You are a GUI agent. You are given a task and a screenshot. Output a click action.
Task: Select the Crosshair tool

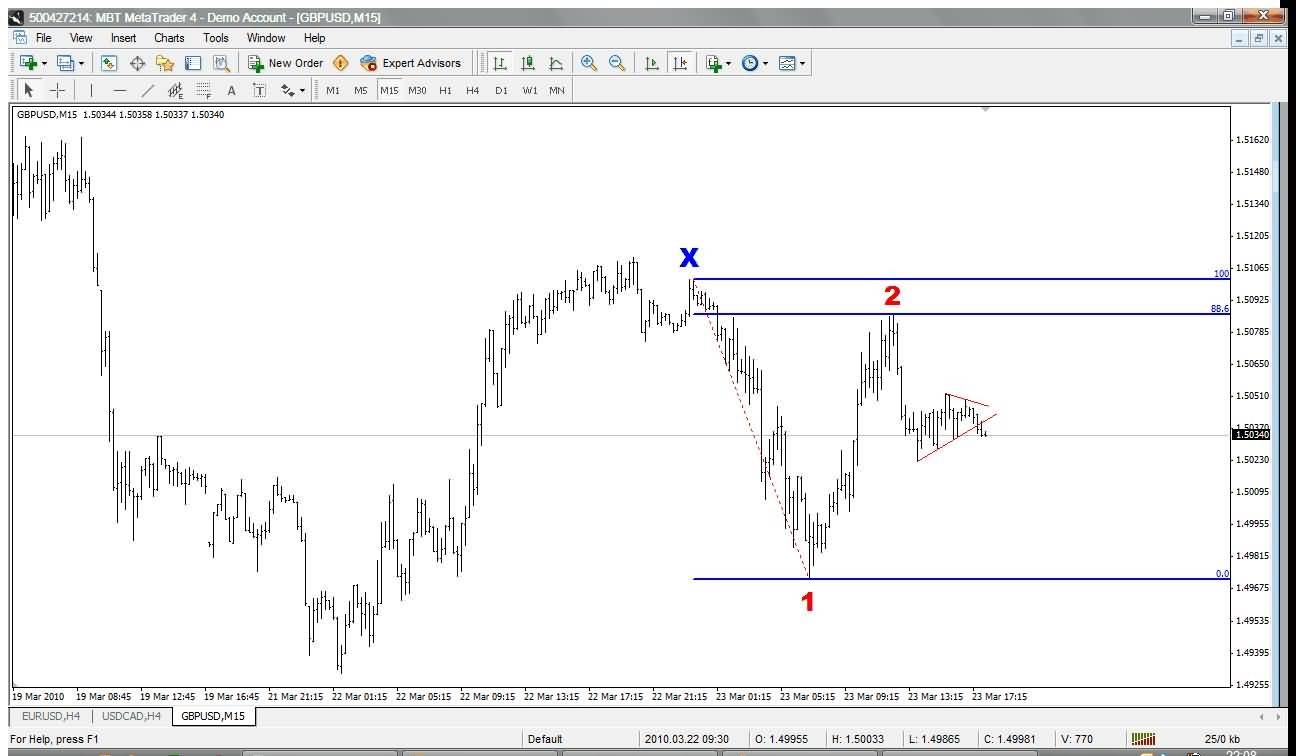click(x=58, y=90)
